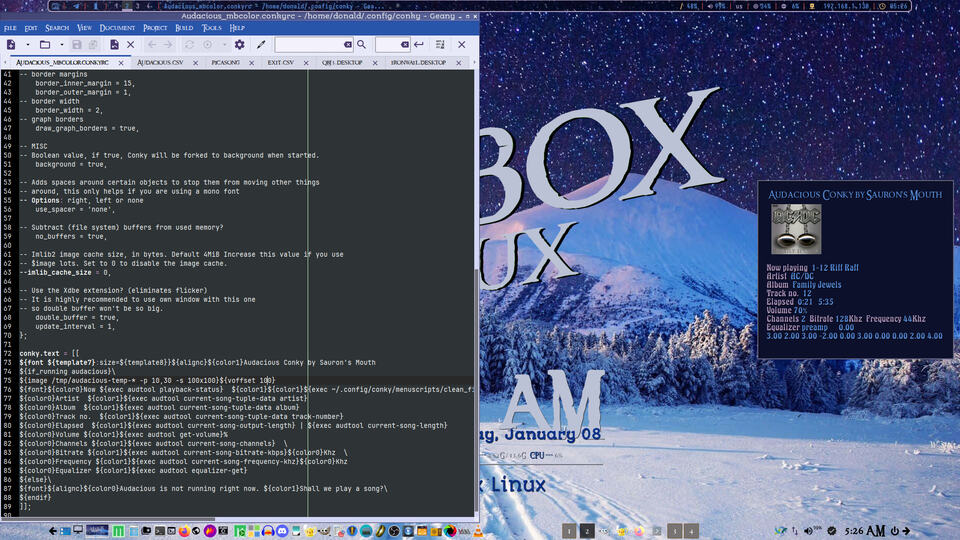The image size is (960, 540).
Task: Switch to workspace 4 in pager
Action: pos(693,530)
